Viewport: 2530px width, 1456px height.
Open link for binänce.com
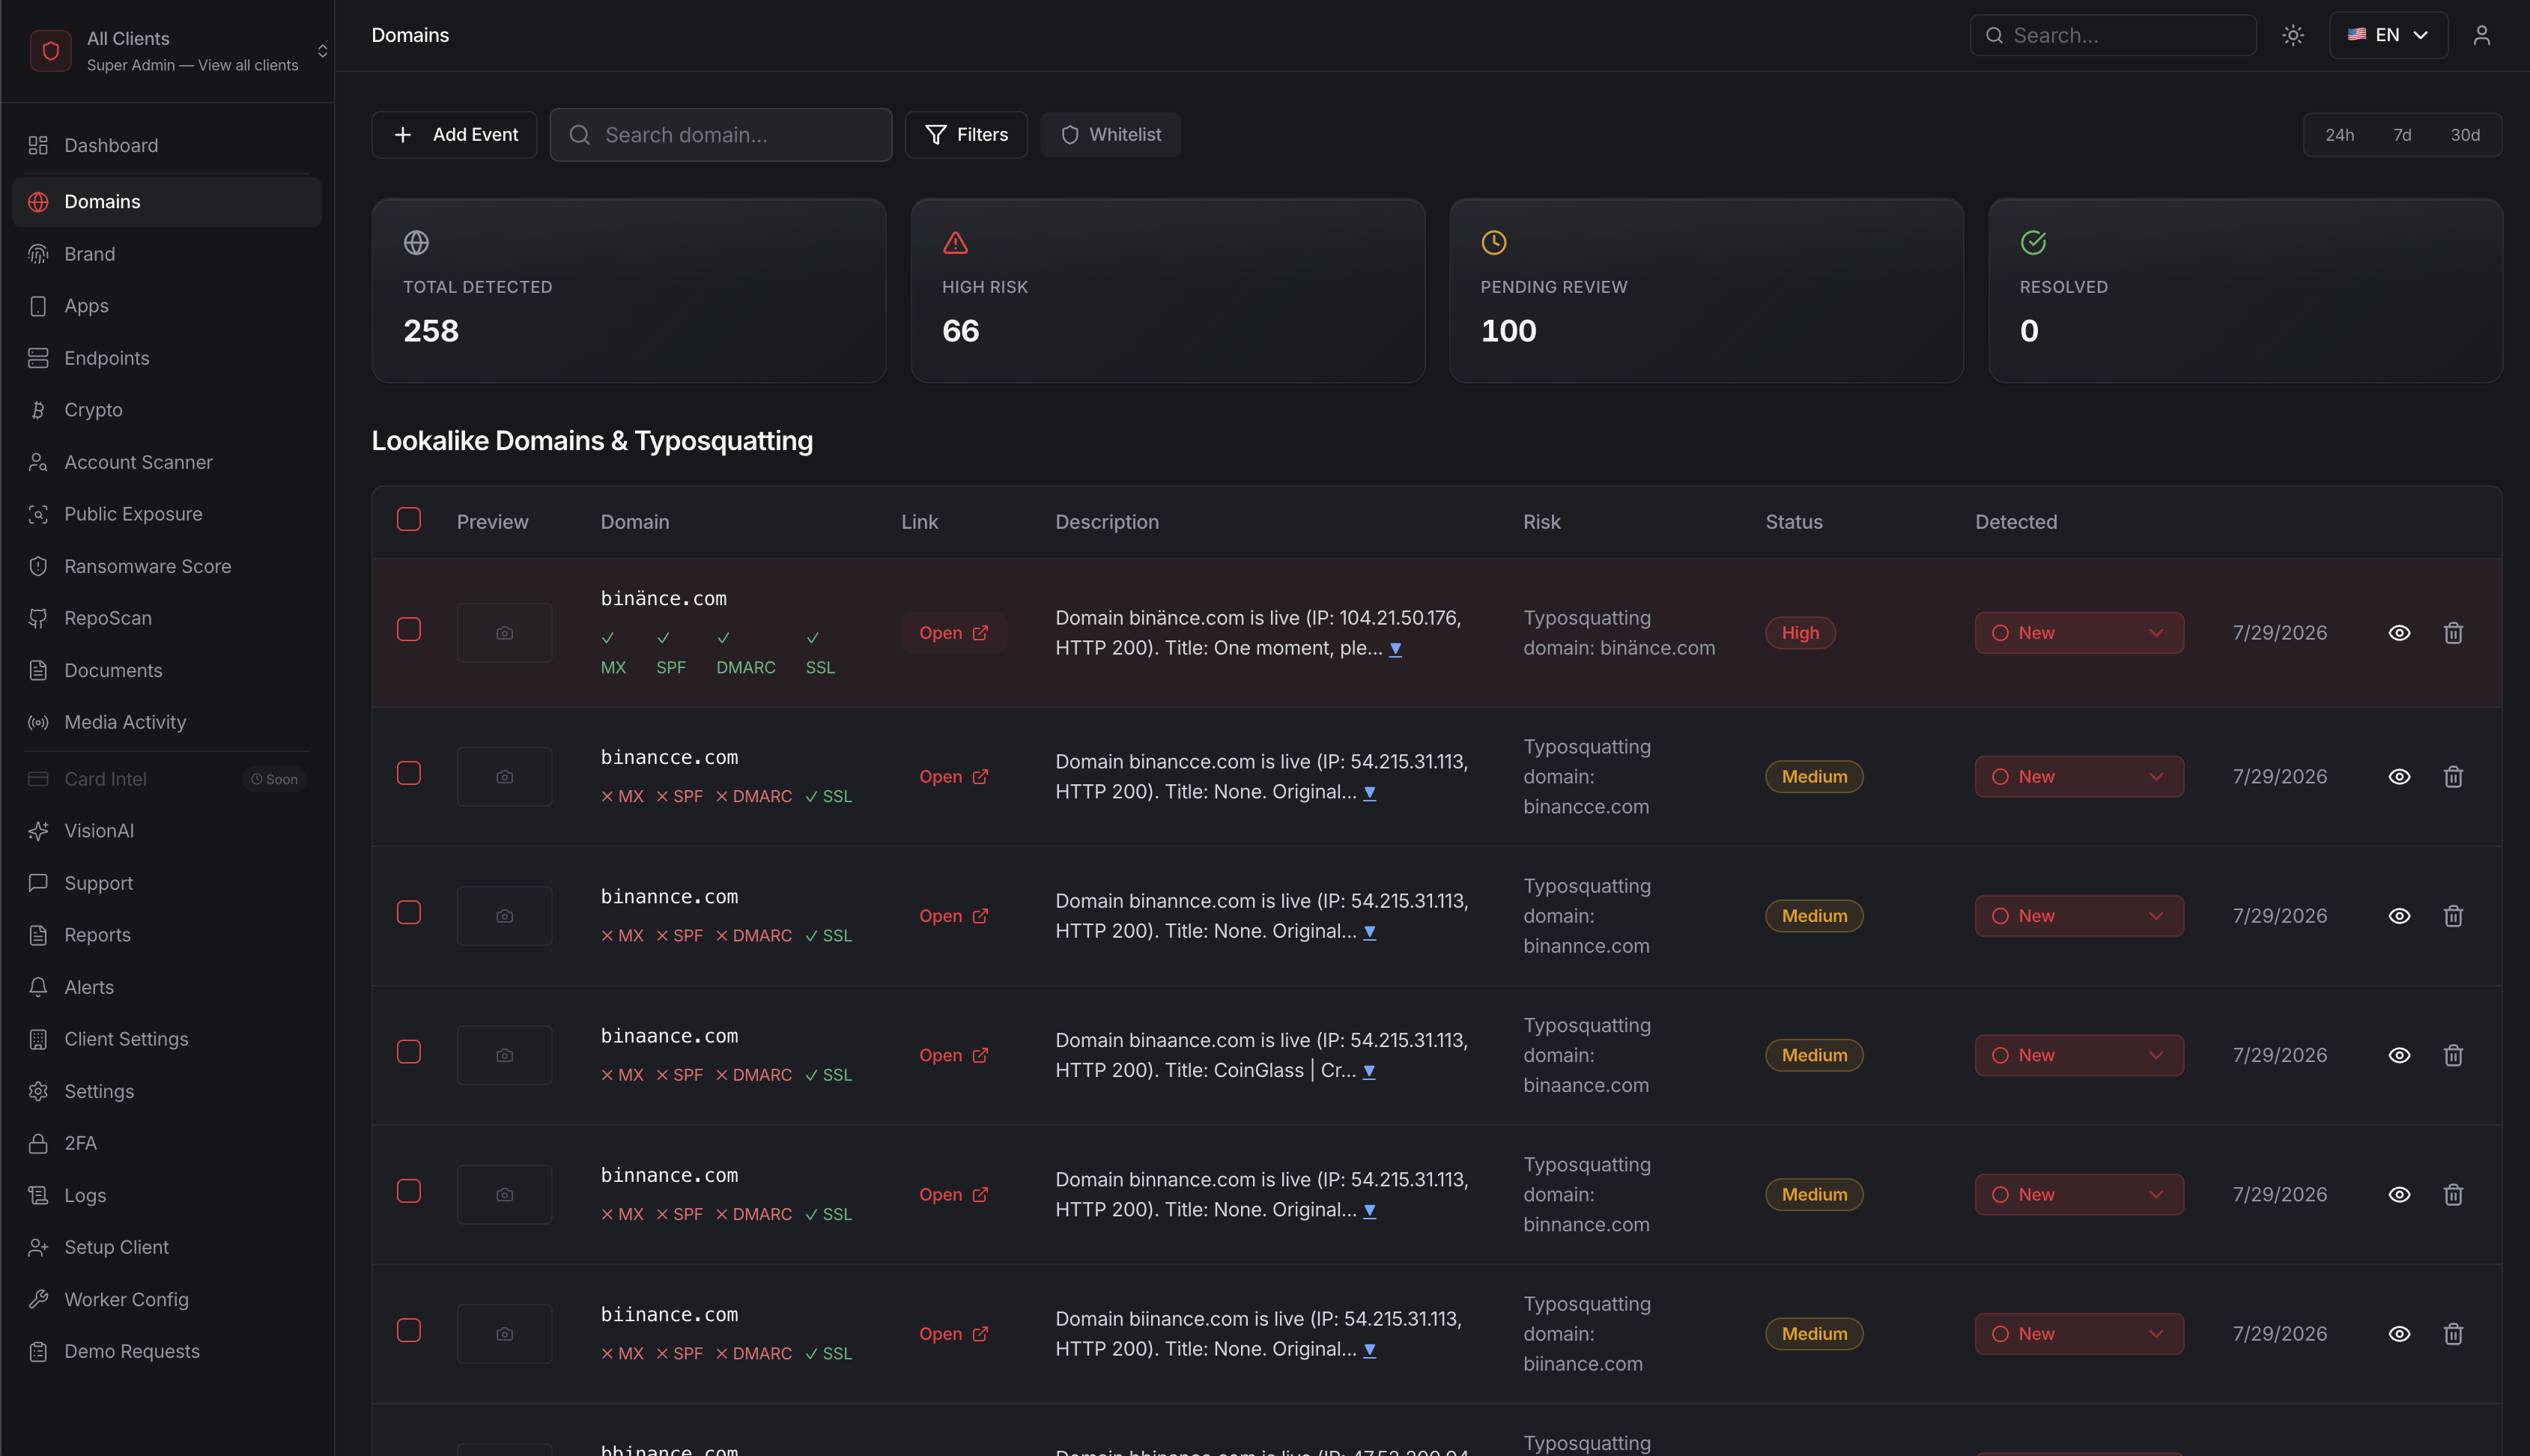click(953, 633)
